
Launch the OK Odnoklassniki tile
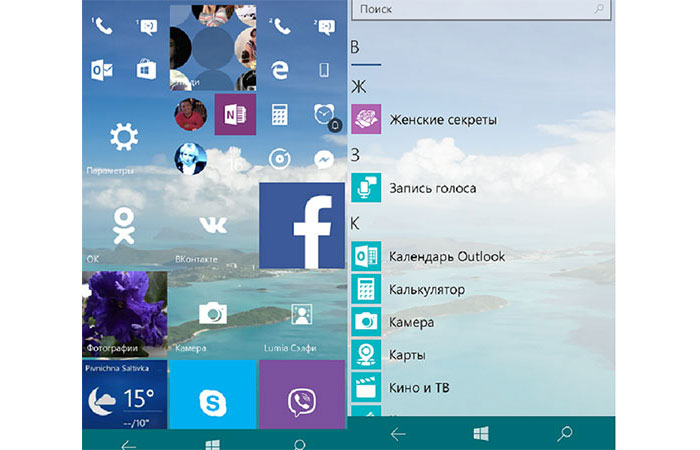124,225
